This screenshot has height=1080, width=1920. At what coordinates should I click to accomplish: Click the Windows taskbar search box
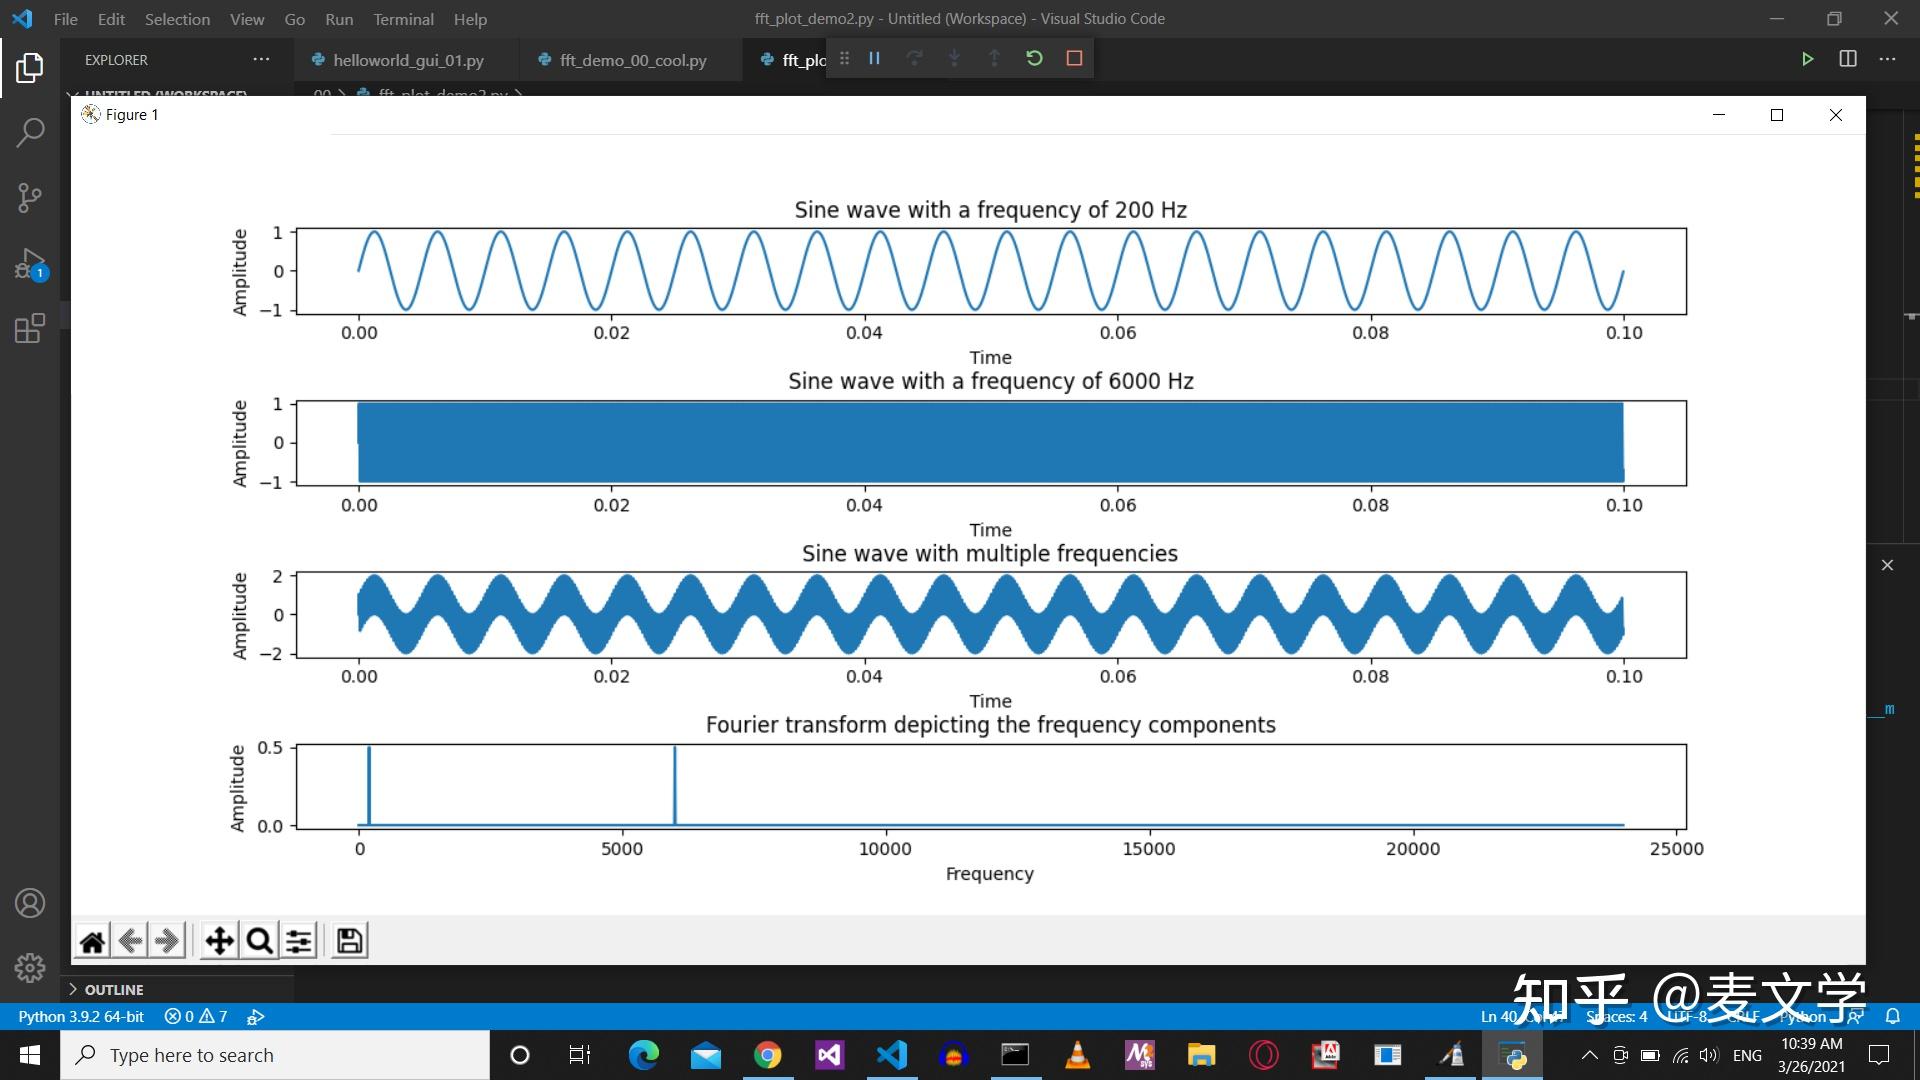(275, 1055)
